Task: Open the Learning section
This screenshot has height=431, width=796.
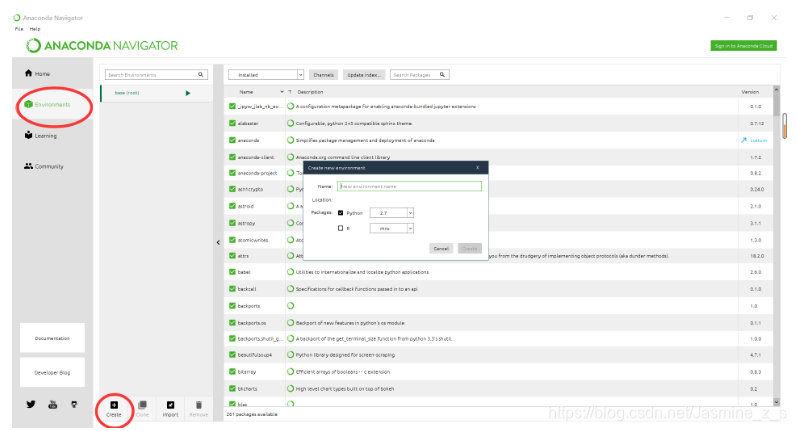Action: tap(41, 136)
